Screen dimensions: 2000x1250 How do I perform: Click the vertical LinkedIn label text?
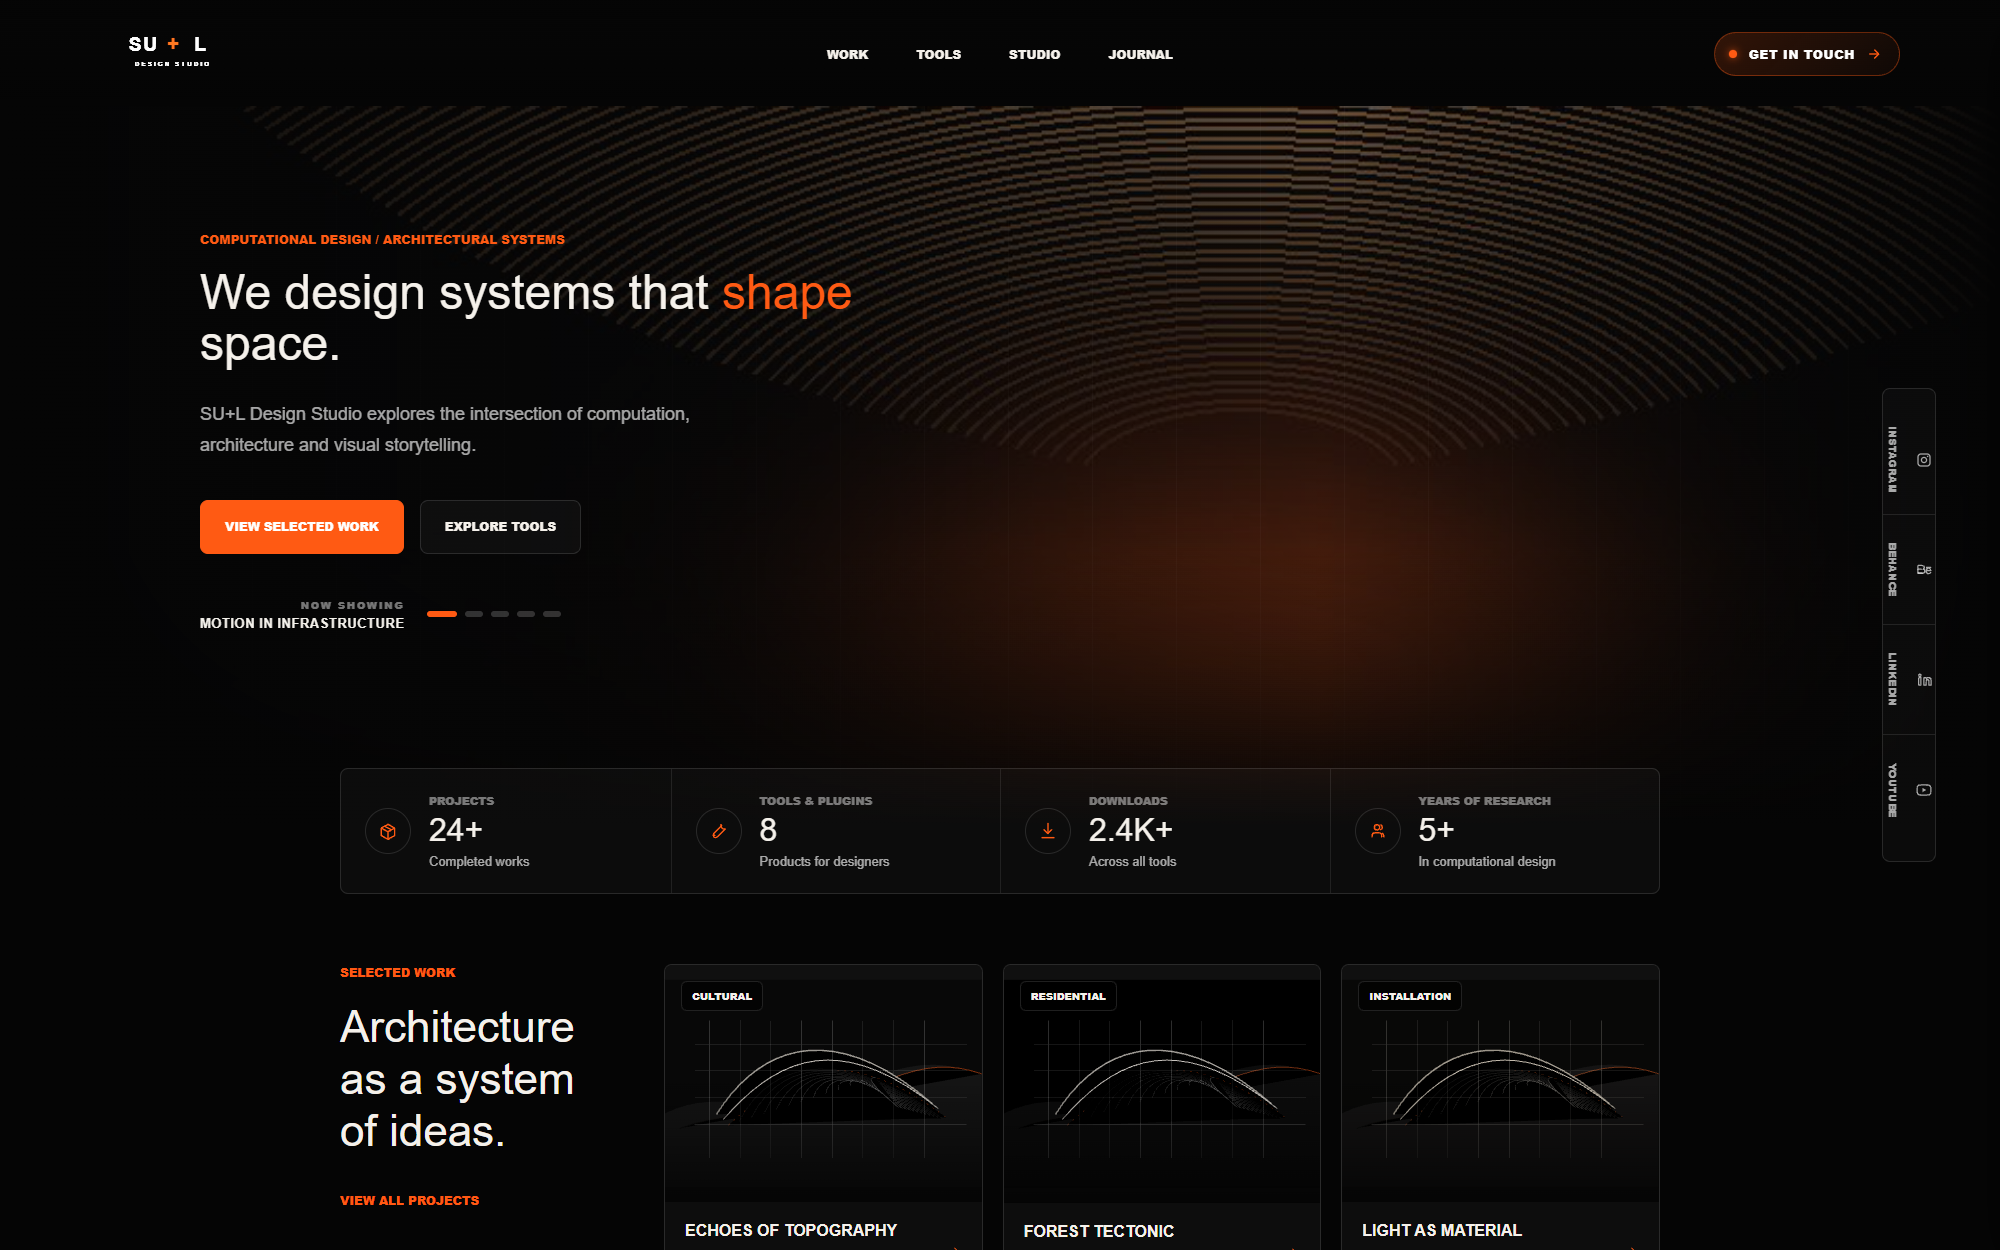coord(1892,680)
